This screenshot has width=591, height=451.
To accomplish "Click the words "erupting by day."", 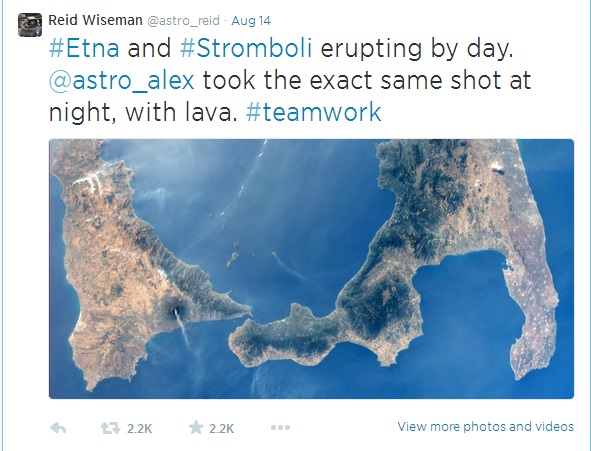I will [417, 49].
